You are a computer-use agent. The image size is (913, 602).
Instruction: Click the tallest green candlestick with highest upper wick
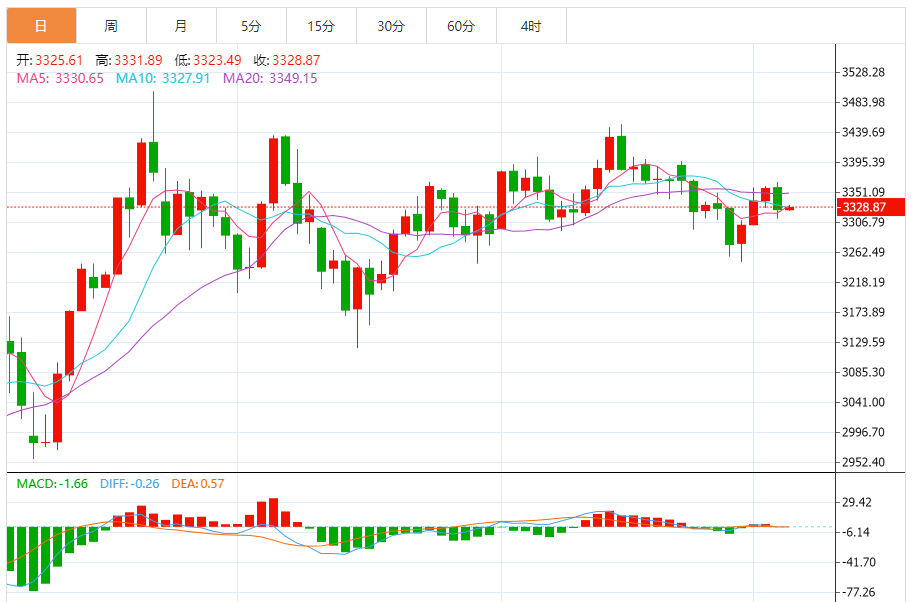[154, 157]
